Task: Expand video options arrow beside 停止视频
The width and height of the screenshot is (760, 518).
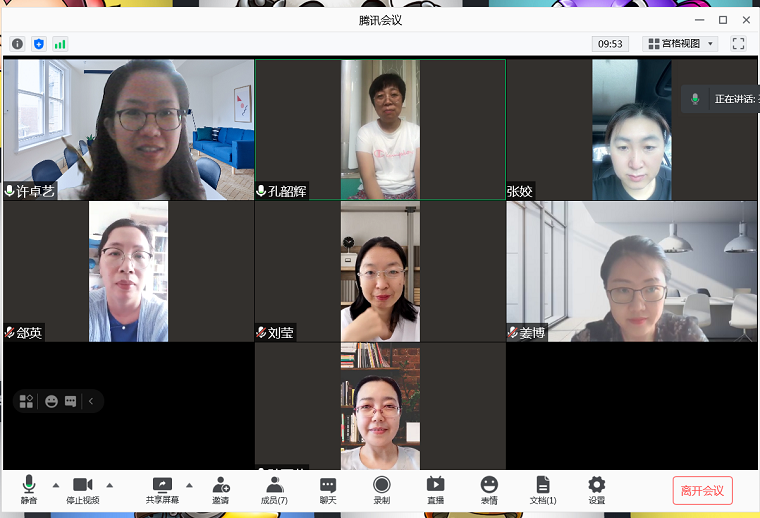Action: coord(109,485)
